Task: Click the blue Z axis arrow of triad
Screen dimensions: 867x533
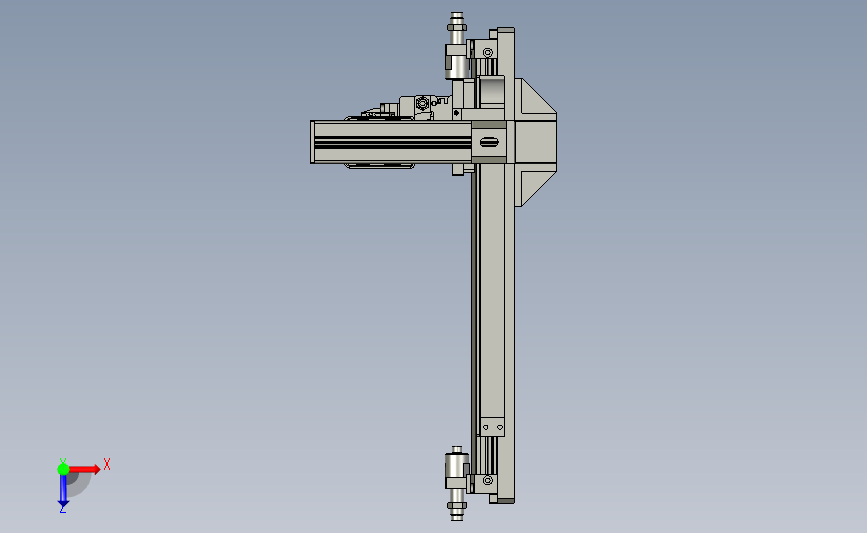Action: [x=63, y=491]
